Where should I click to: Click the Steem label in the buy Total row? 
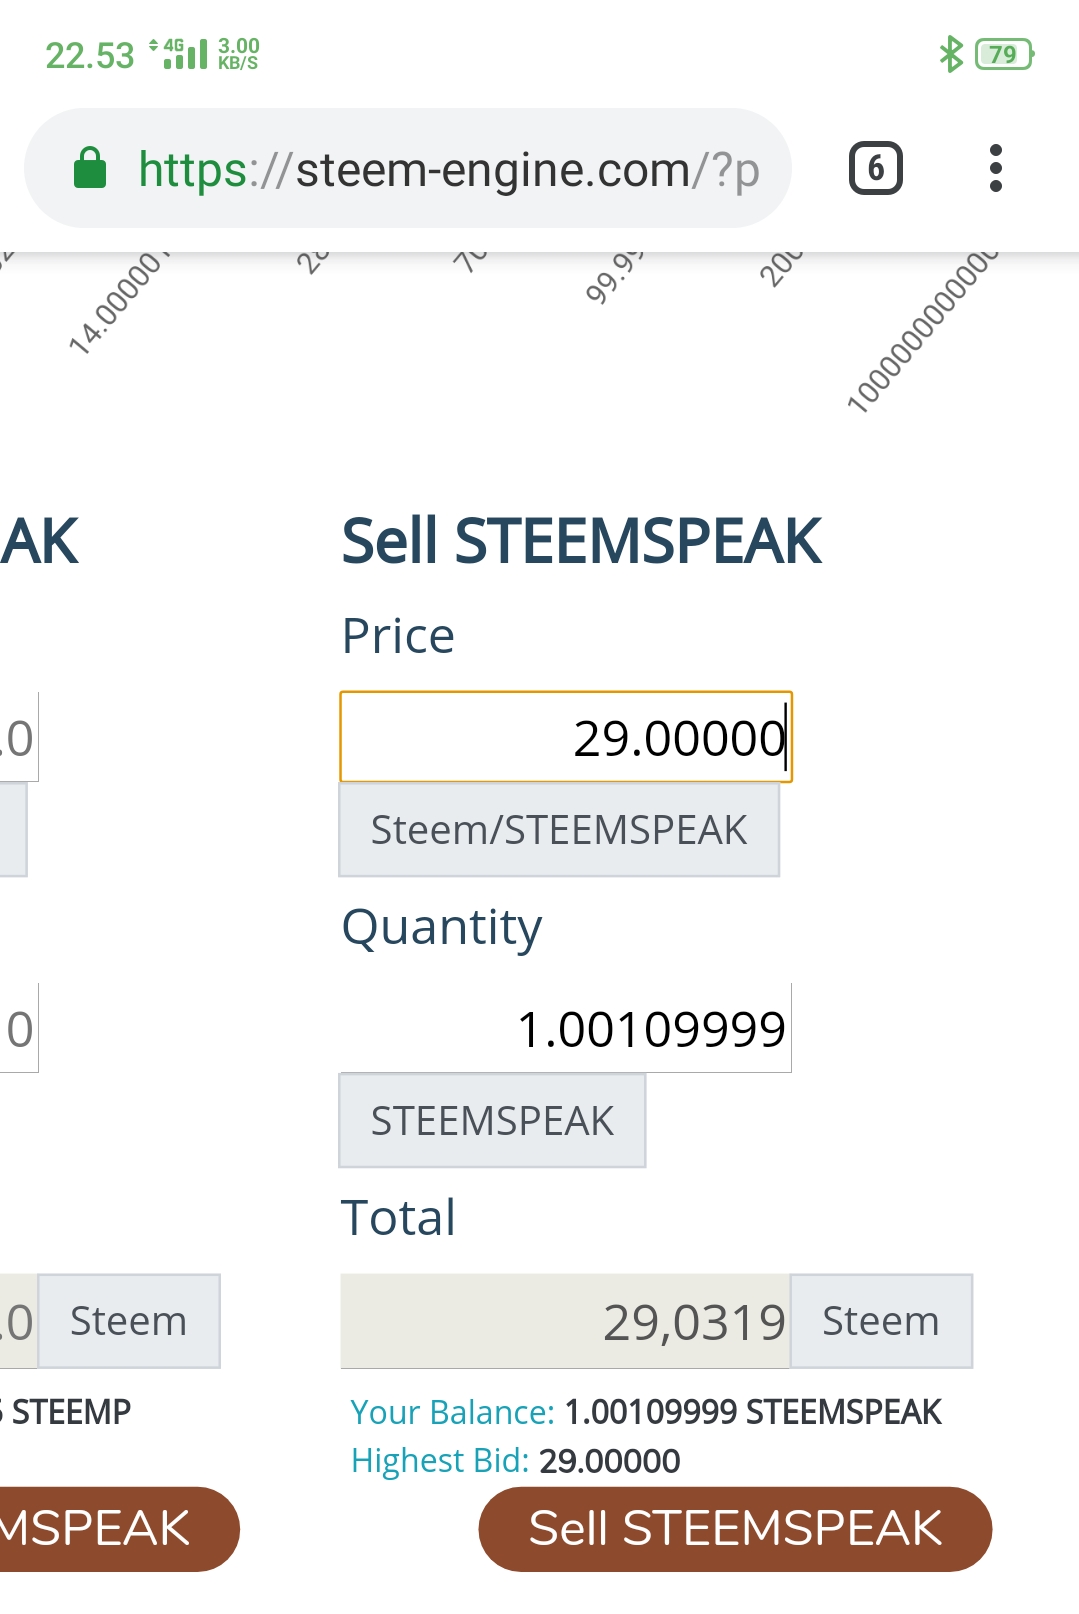(x=129, y=1321)
